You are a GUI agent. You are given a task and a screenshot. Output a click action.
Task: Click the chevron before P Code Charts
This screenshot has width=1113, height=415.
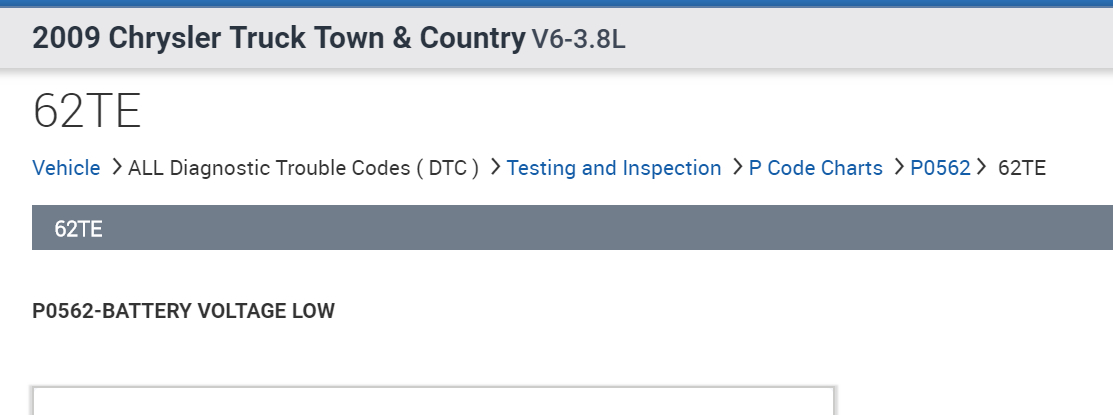[737, 167]
